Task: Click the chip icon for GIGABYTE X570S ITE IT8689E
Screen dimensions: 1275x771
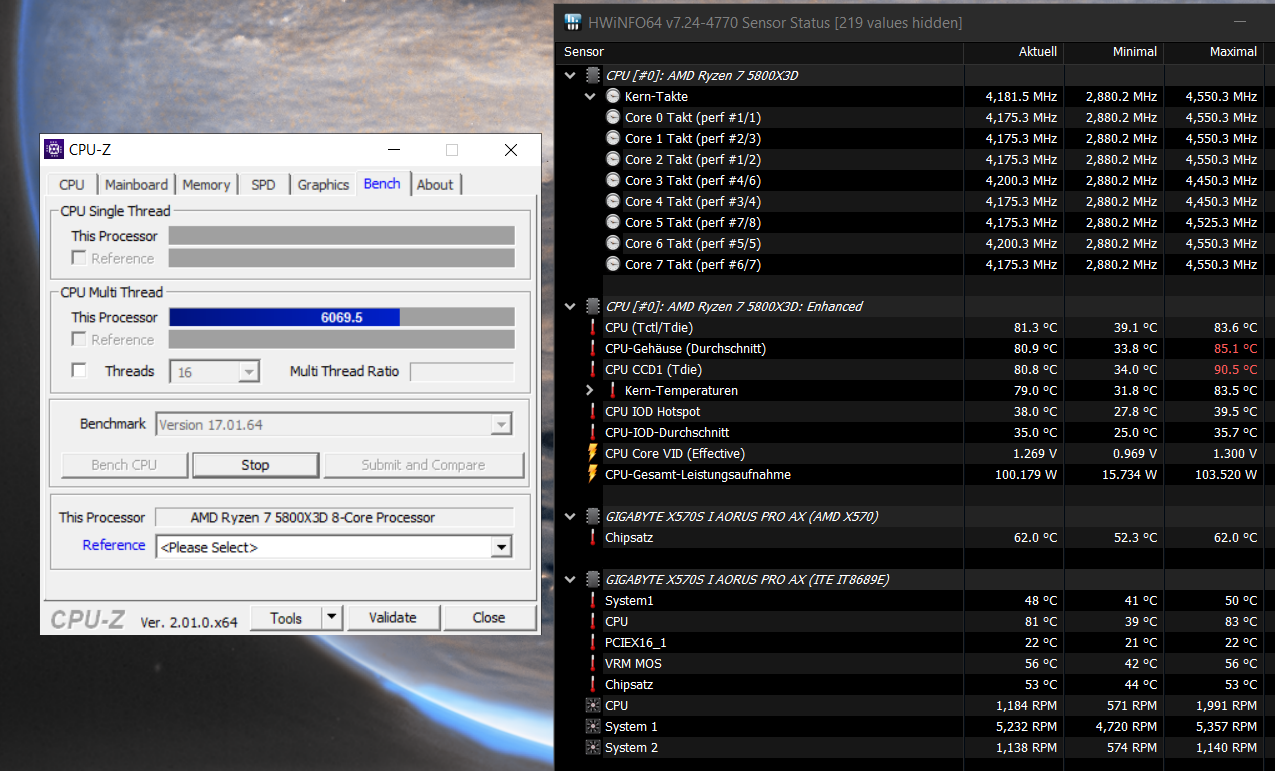Action: [593, 579]
